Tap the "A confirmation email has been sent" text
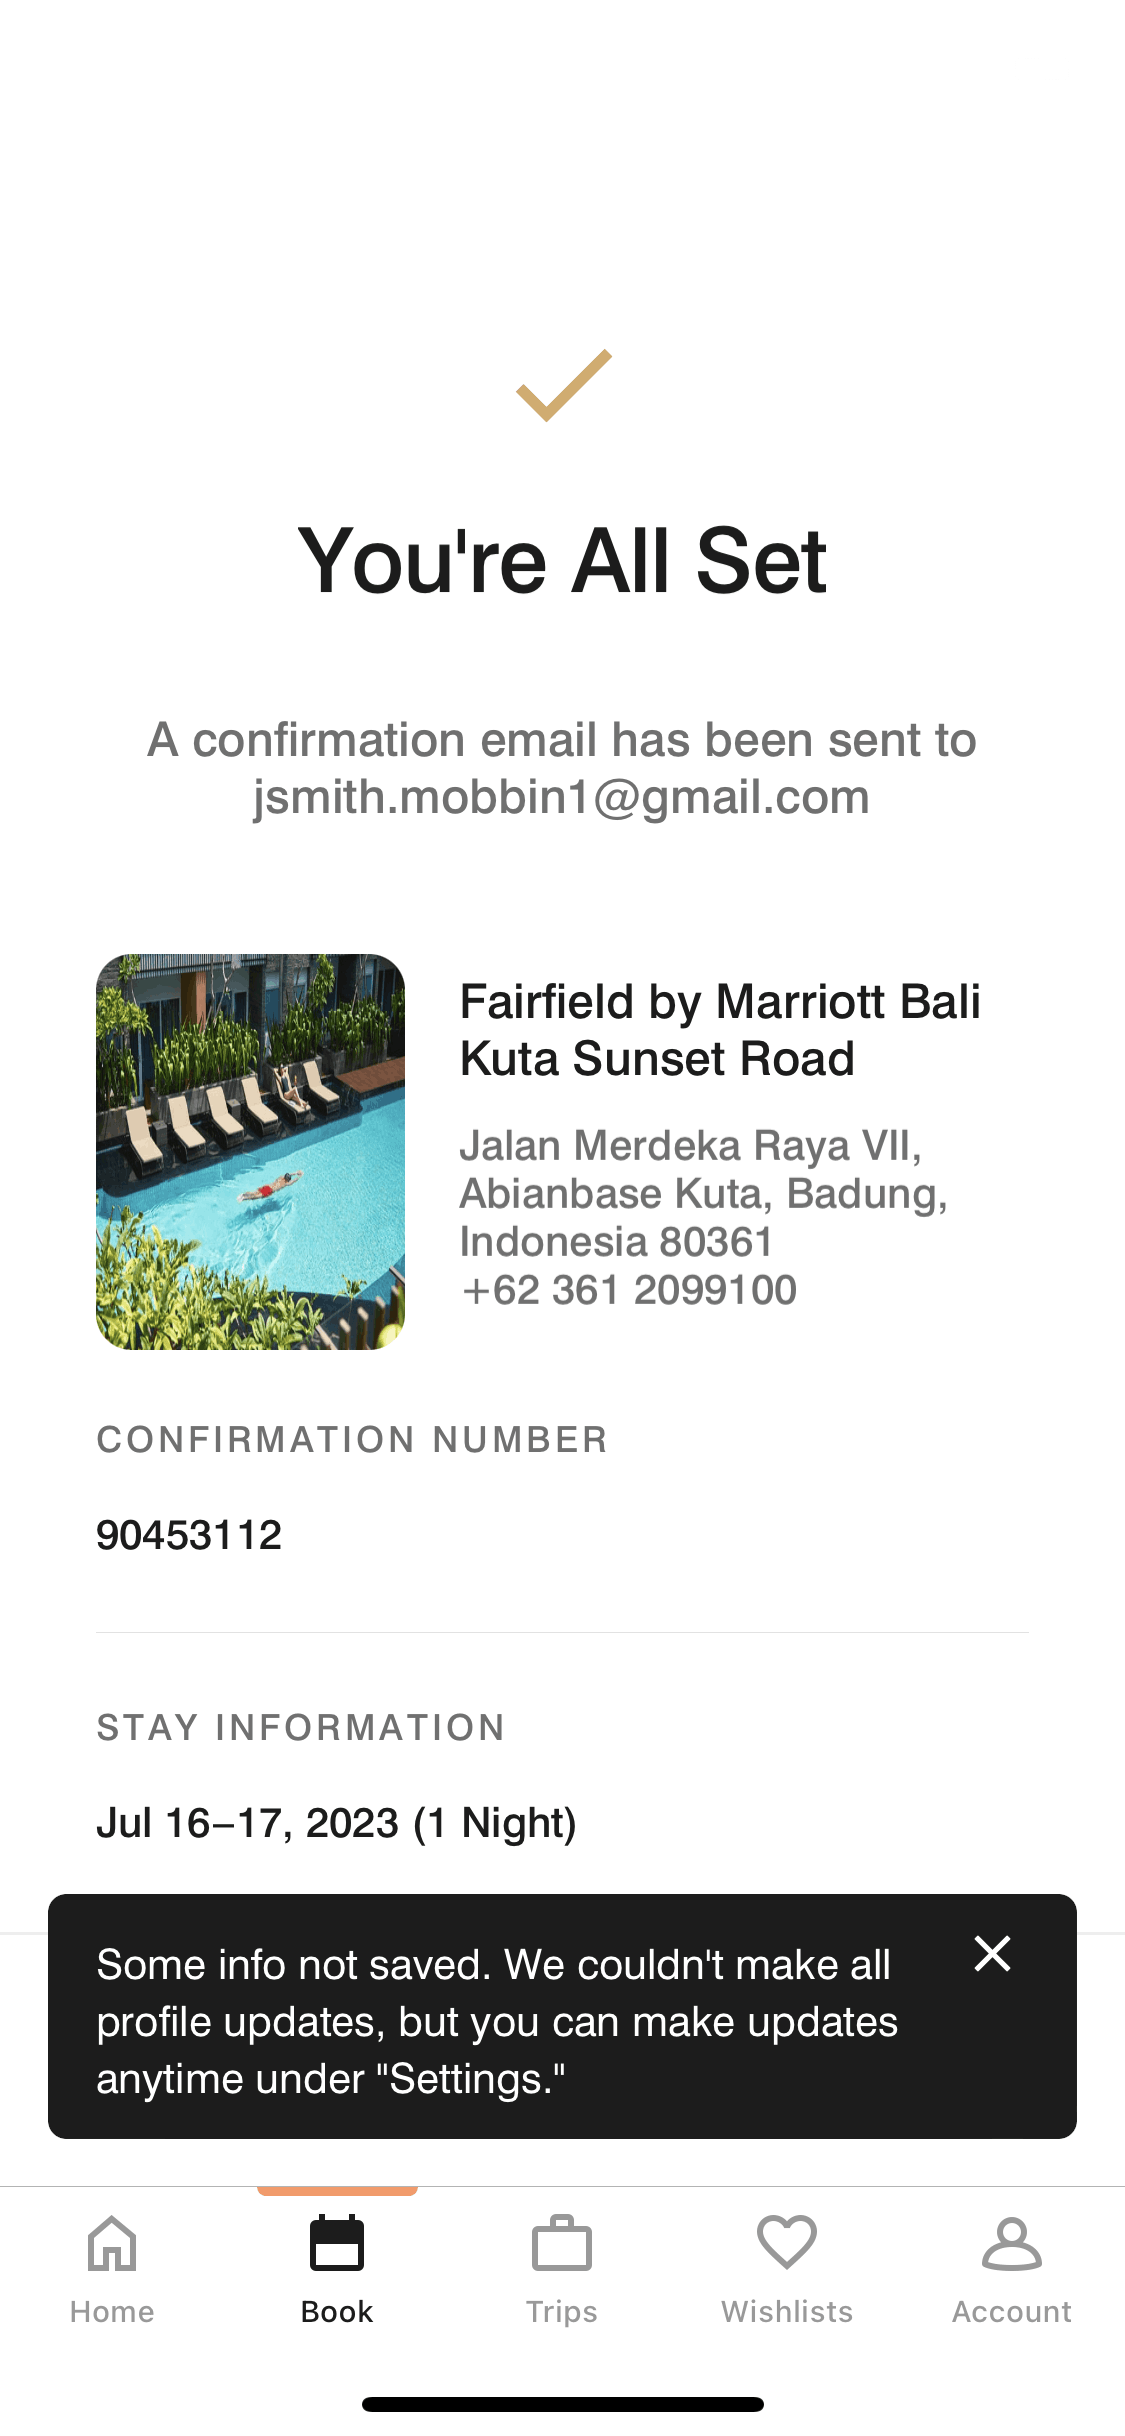Image resolution: width=1125 pixels, height=2436 pixels. coord(562,741)
